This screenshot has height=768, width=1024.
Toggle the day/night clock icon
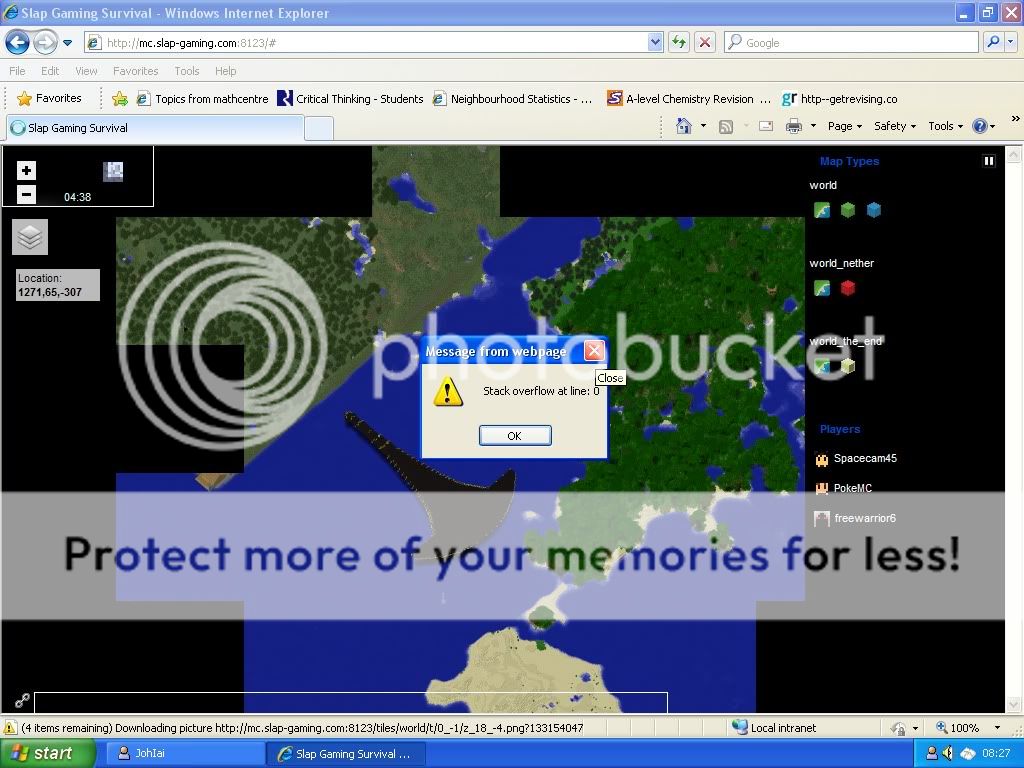click(113, 172)
